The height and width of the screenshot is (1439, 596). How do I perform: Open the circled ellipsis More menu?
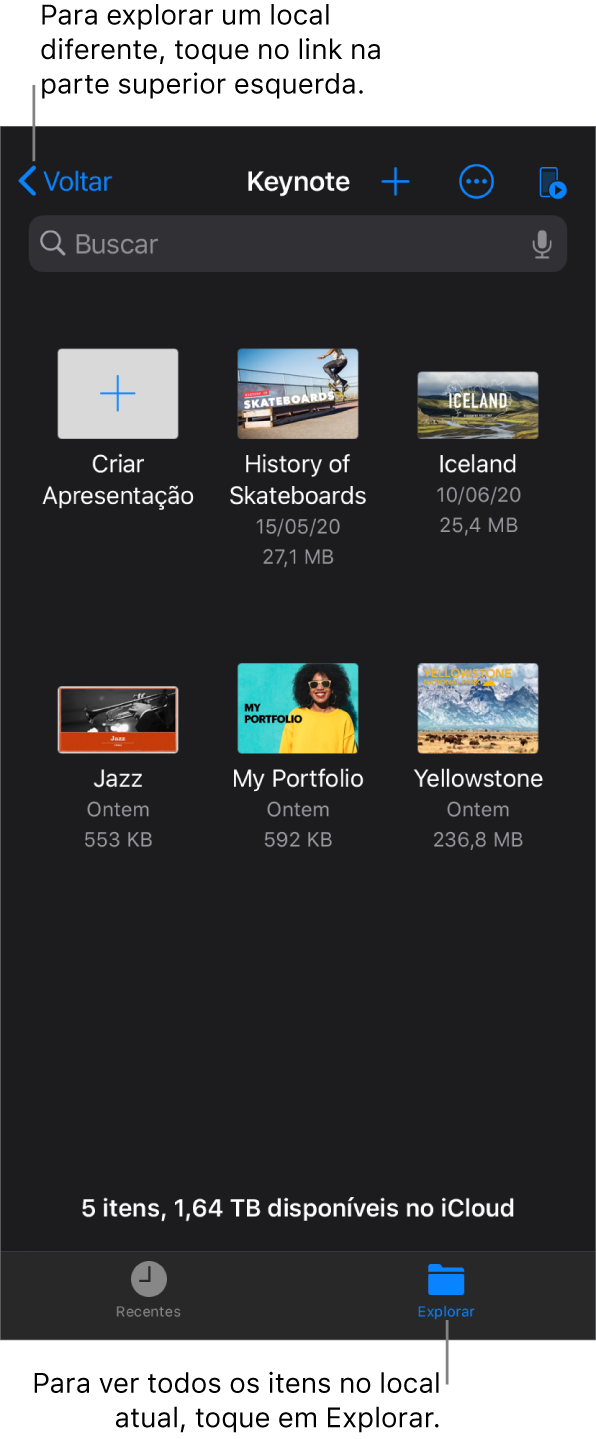[476, 182]
